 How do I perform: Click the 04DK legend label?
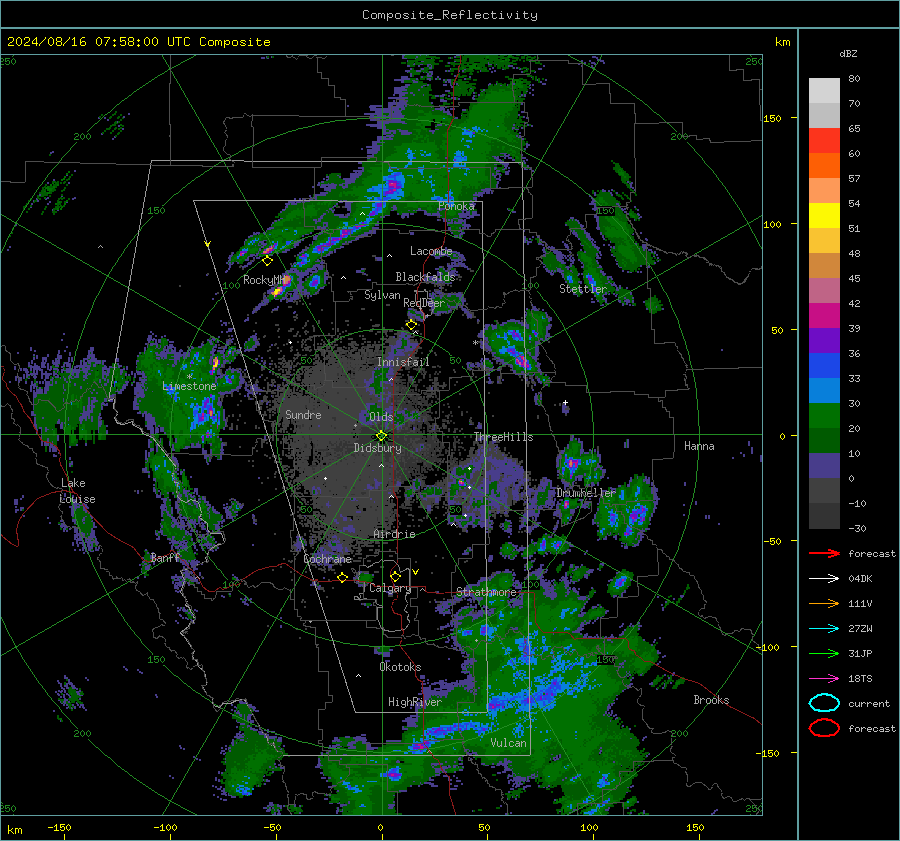click(x=860, y=579)
